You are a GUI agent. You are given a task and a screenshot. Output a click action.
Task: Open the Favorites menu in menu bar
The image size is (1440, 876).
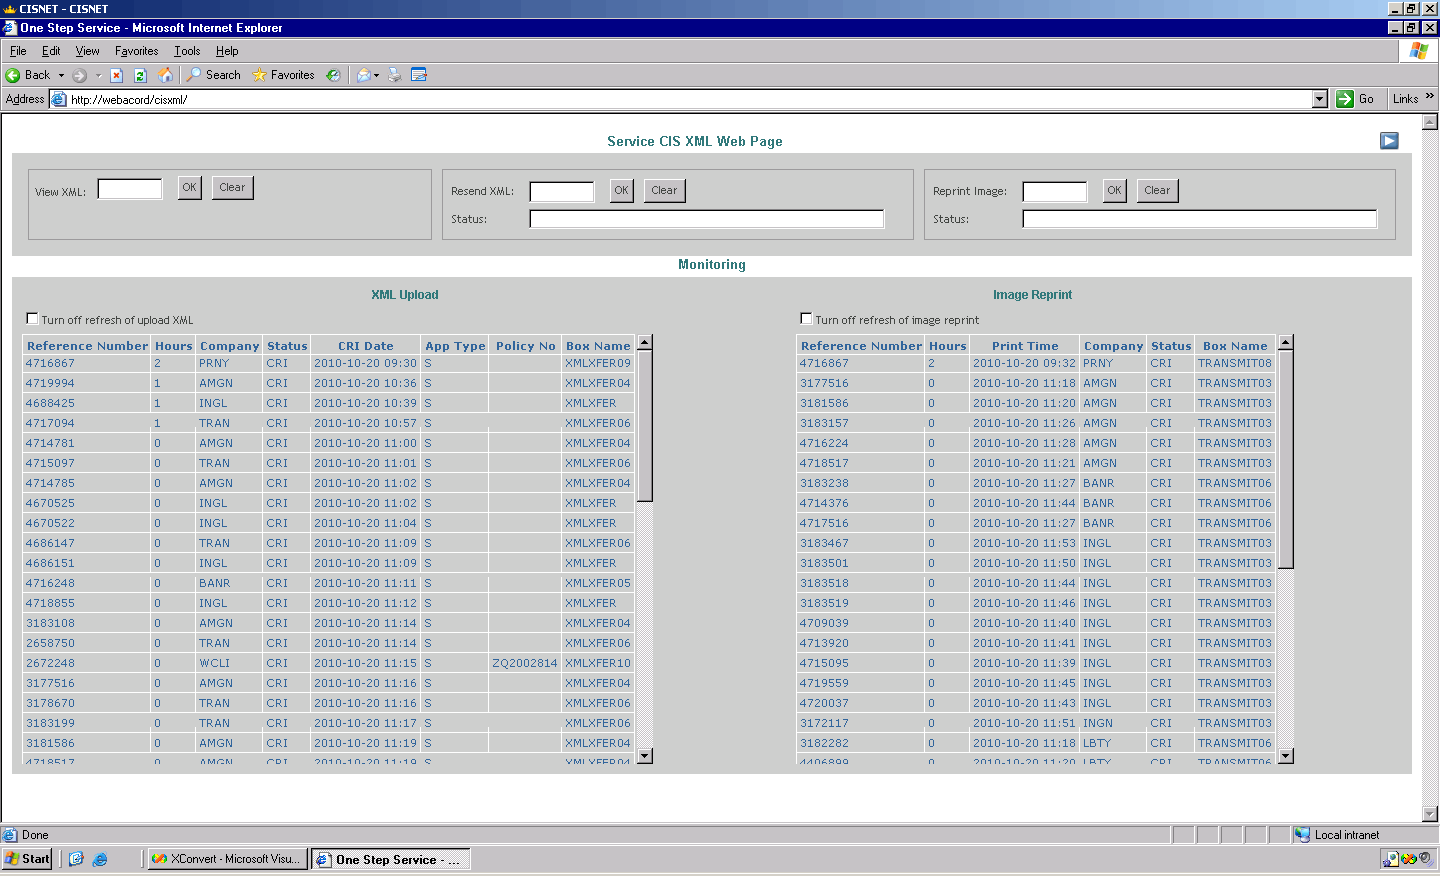(x=136, y=51)
